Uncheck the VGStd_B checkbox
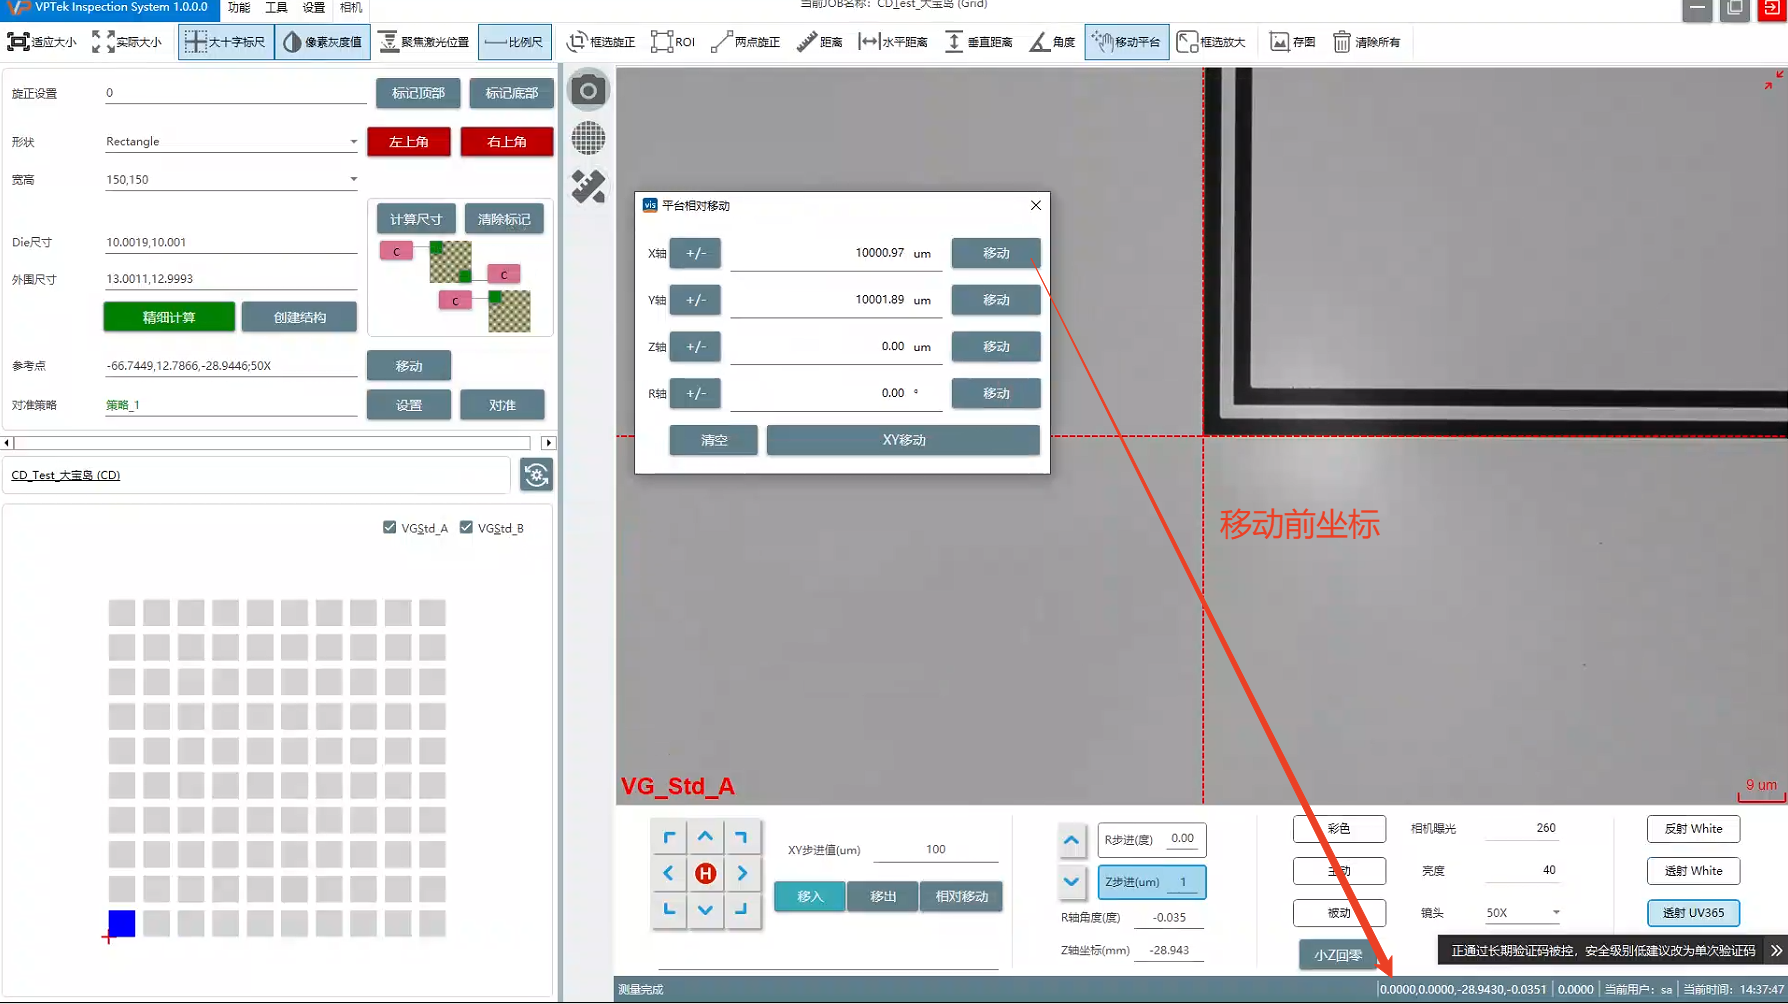This screenshot has height=1004, width=1788. pyautogui.click(x=466, y=527)
